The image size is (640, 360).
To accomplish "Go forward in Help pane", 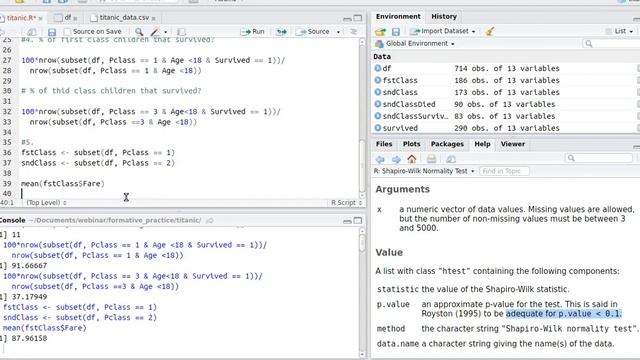I will click(396, 159).
